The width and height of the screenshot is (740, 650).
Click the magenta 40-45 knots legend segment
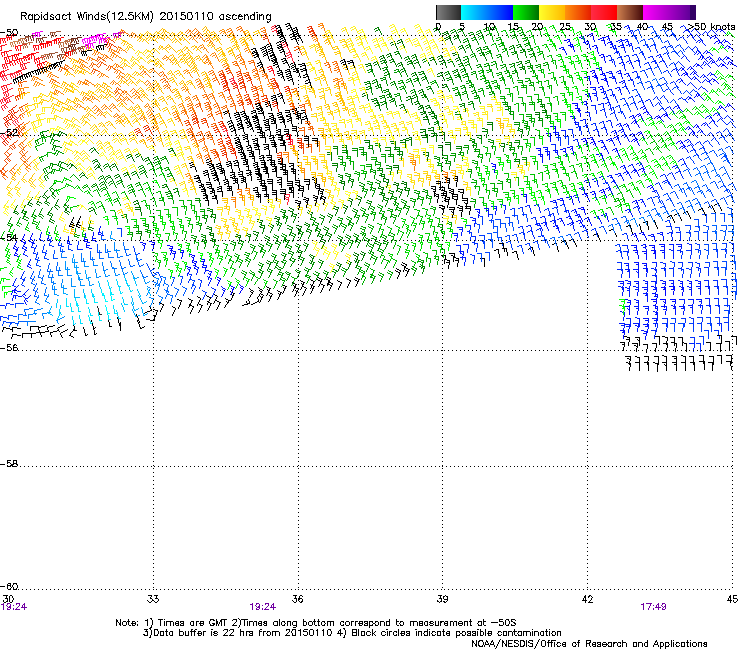[656, 12]
